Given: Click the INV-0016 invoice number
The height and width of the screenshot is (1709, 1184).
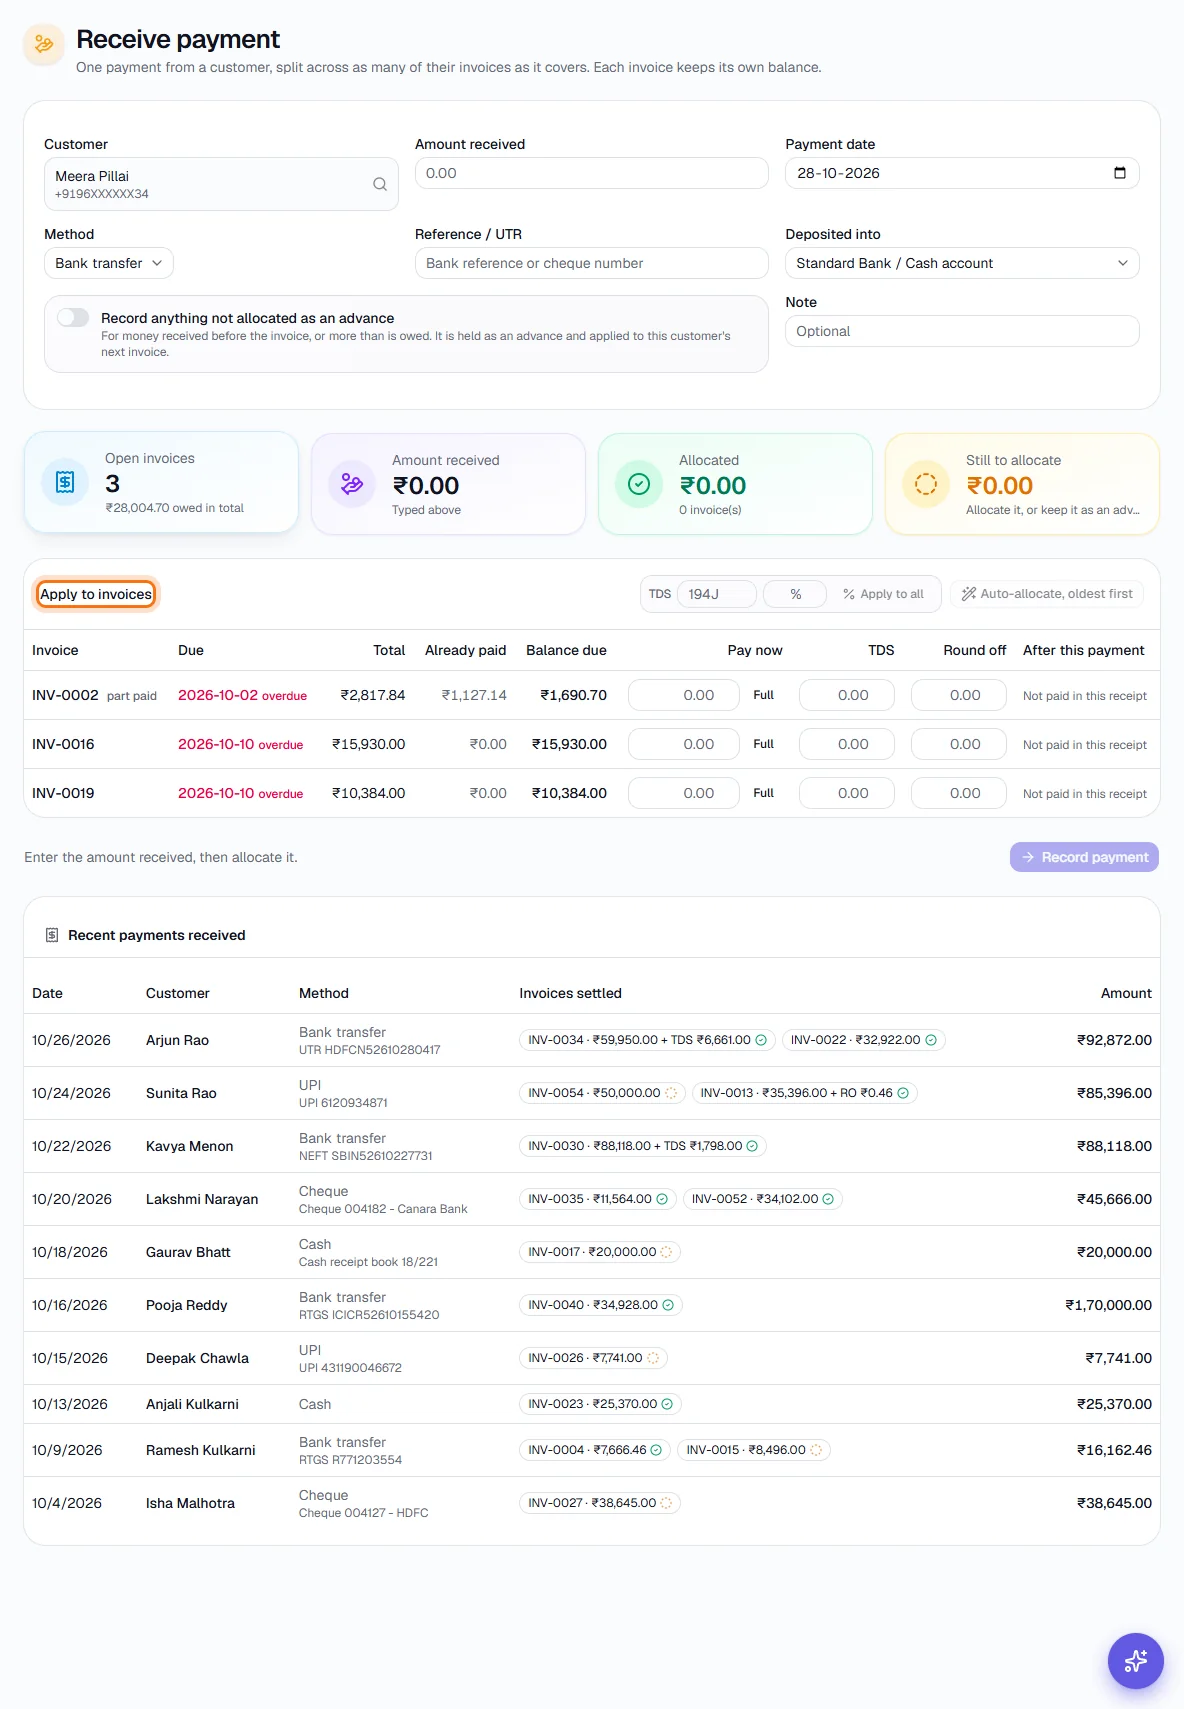Looking at the screenshot, I should click(x=63, y=744).
